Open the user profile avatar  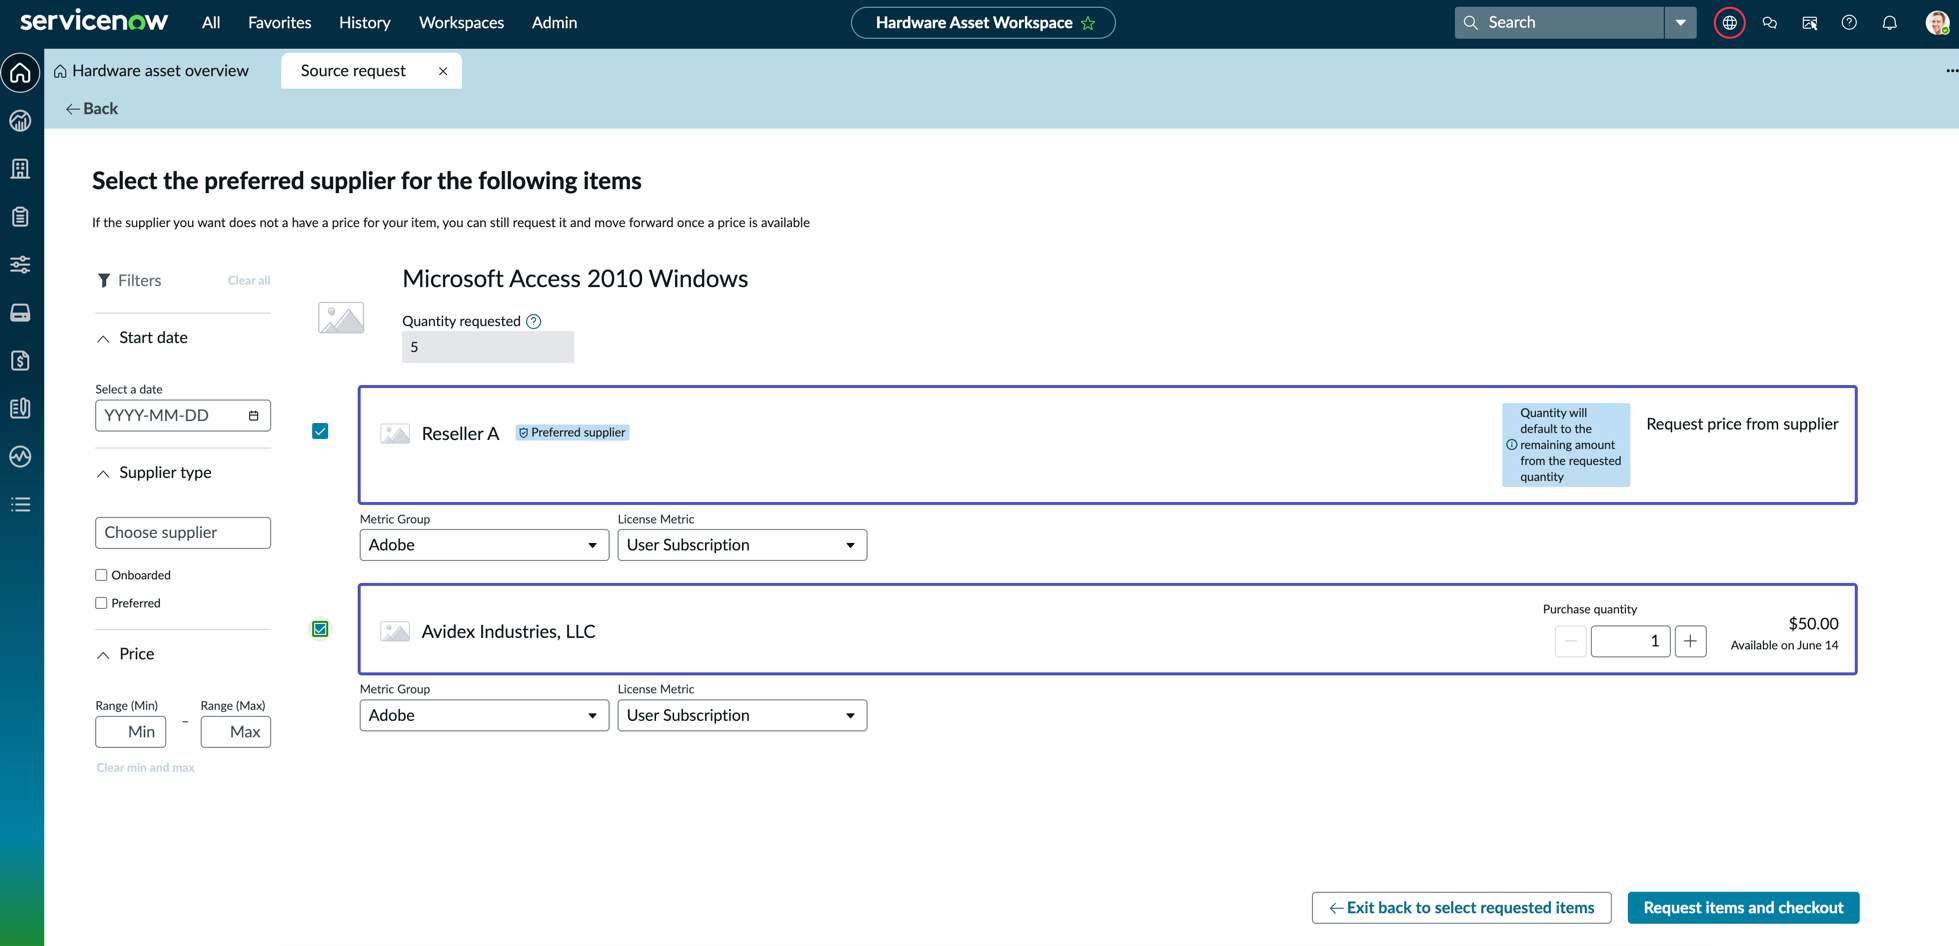1937,23
